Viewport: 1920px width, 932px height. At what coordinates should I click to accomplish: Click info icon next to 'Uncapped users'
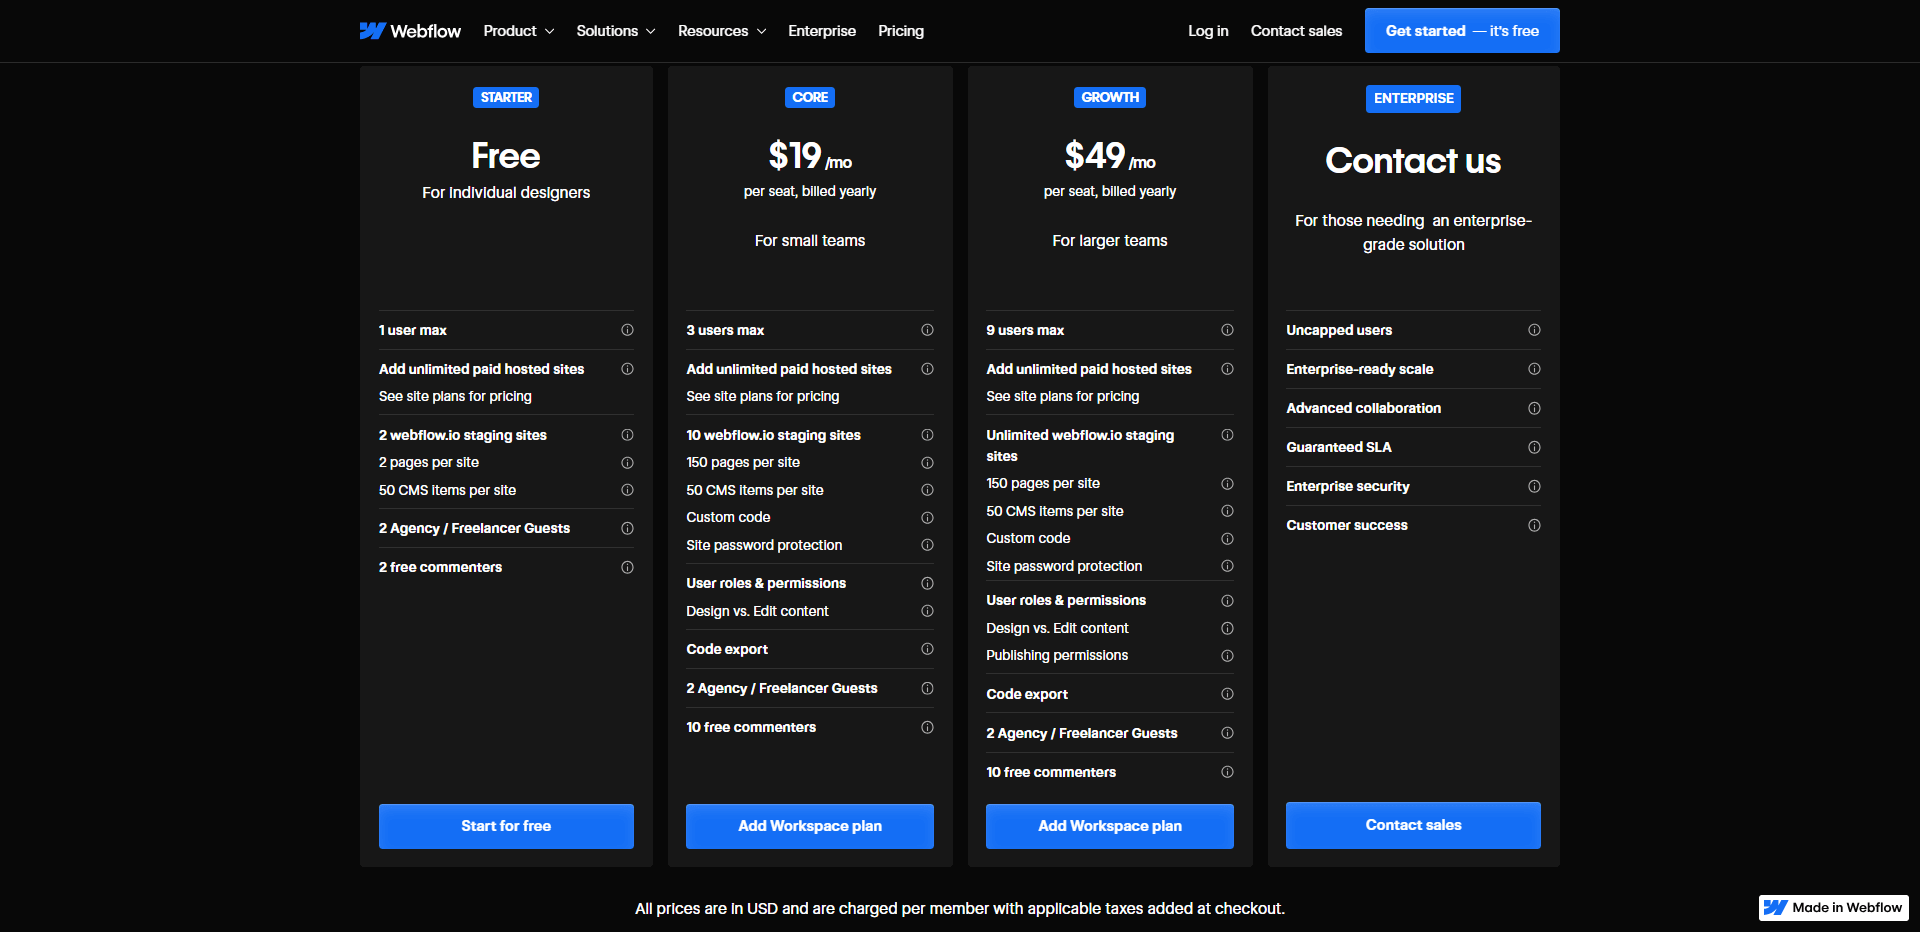tap(1534, 330)
